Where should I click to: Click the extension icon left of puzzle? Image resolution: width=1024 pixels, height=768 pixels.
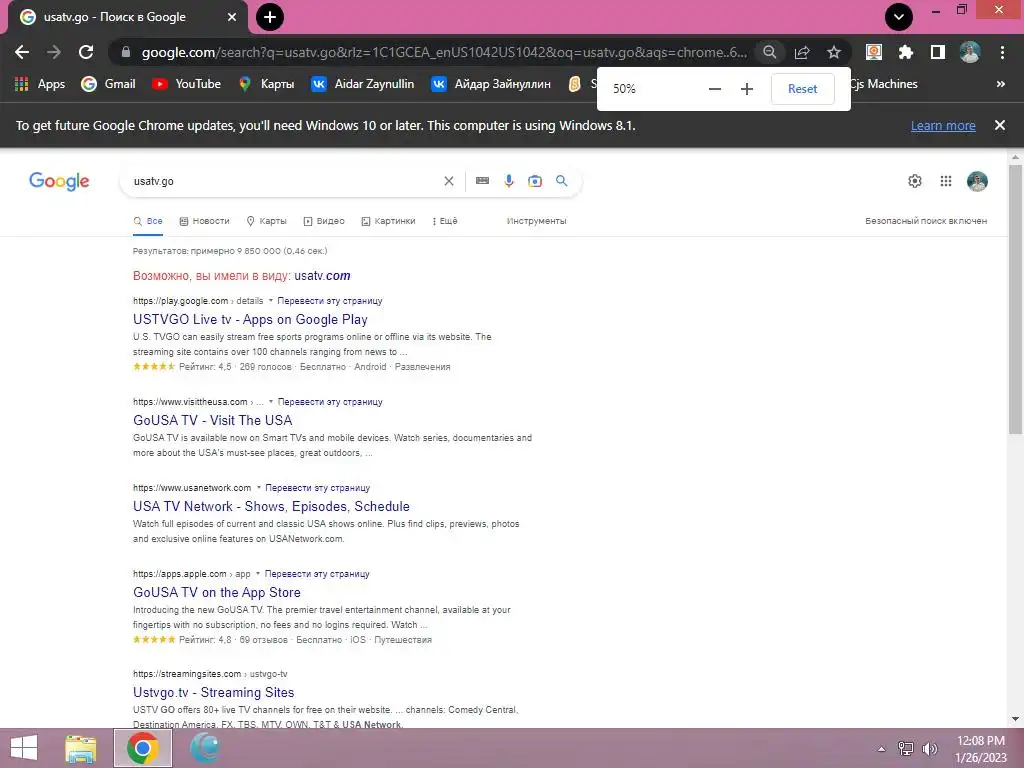click(x=874, y=52)
